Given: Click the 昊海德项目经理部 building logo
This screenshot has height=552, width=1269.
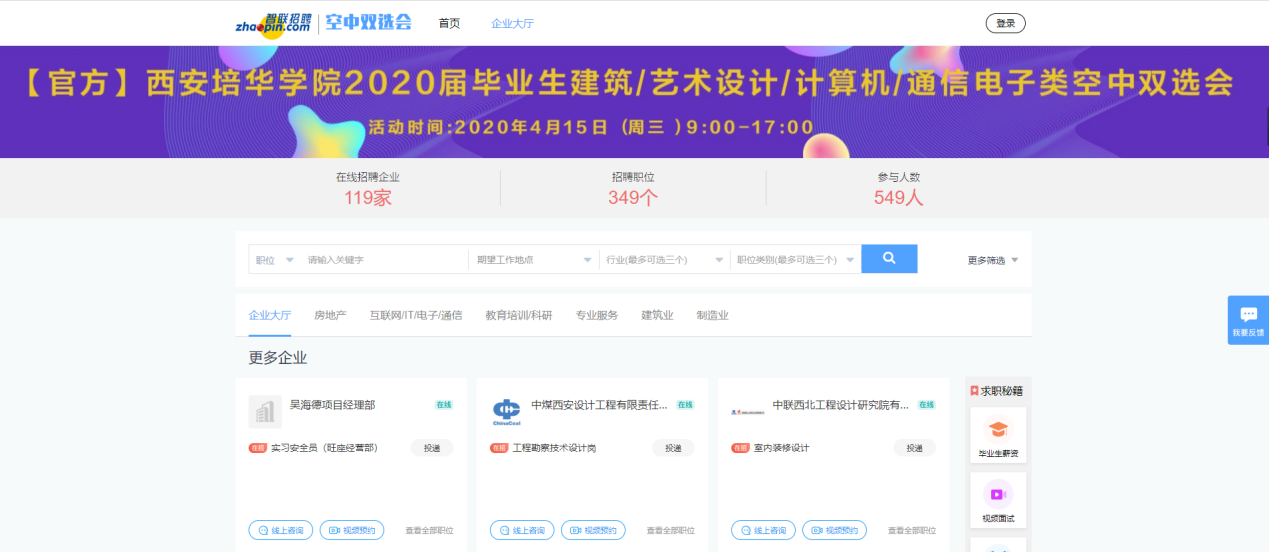Looking at the screenshot, I should 265,411.
